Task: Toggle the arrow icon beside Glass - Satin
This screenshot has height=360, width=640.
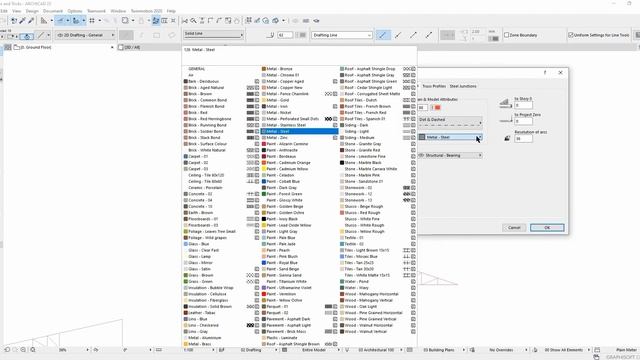Action: 257,269
